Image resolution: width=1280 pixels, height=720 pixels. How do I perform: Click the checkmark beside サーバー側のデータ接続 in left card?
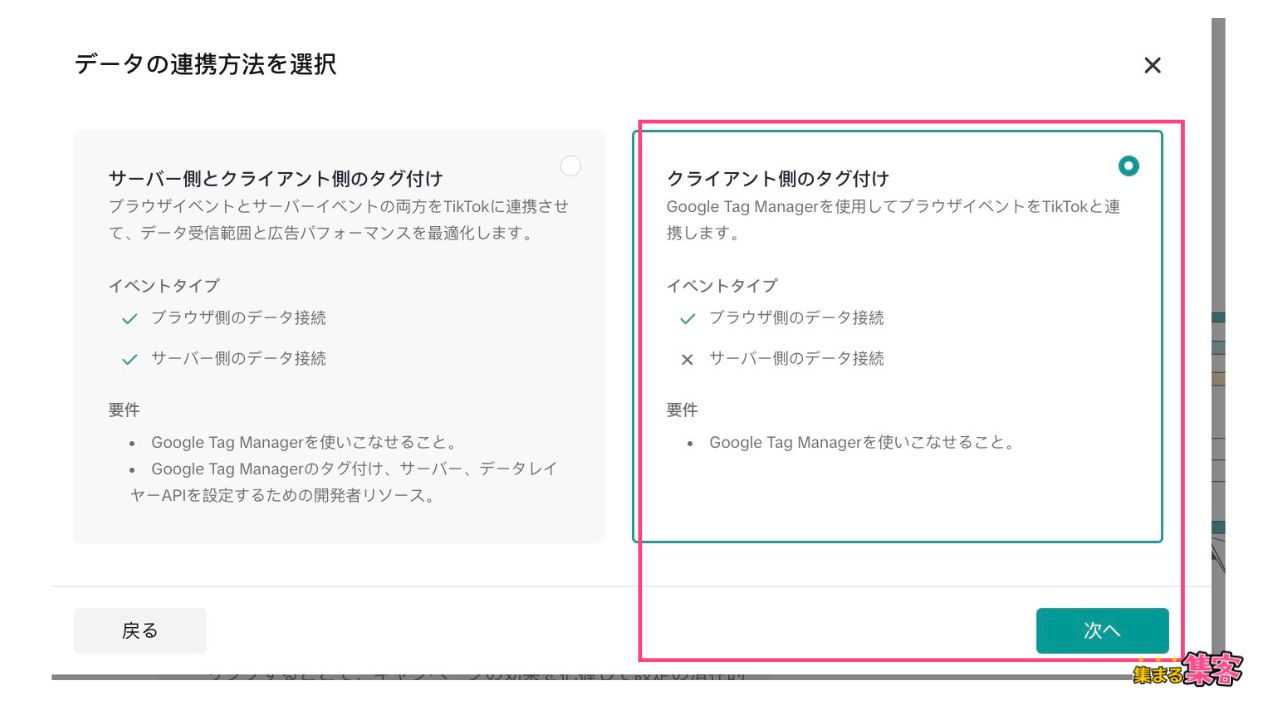pyautogui.click(x=129, y=360)
